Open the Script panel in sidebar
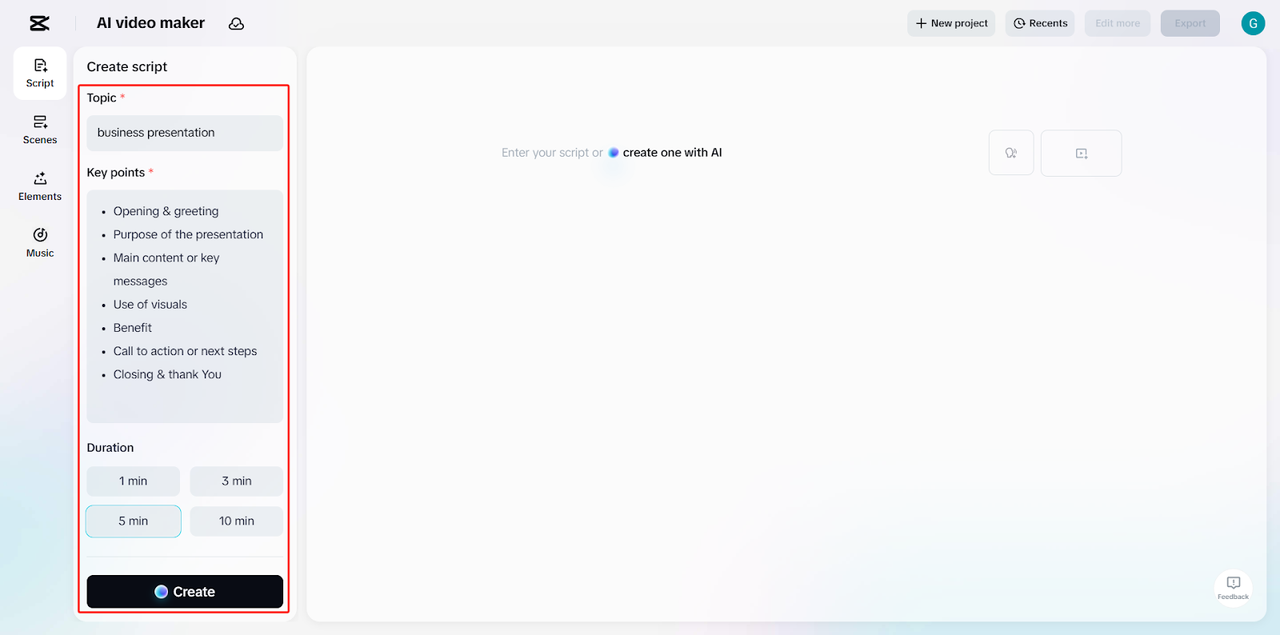This screenshot has height=635, width=1280. [40, 73]
